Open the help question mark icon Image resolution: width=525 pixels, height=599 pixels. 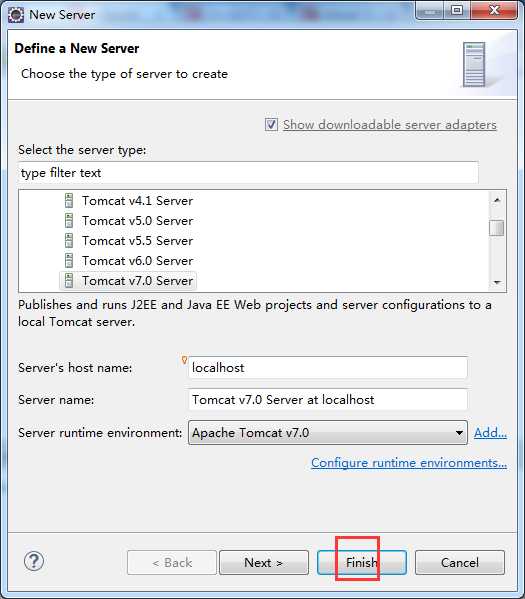tap(34, 561)
